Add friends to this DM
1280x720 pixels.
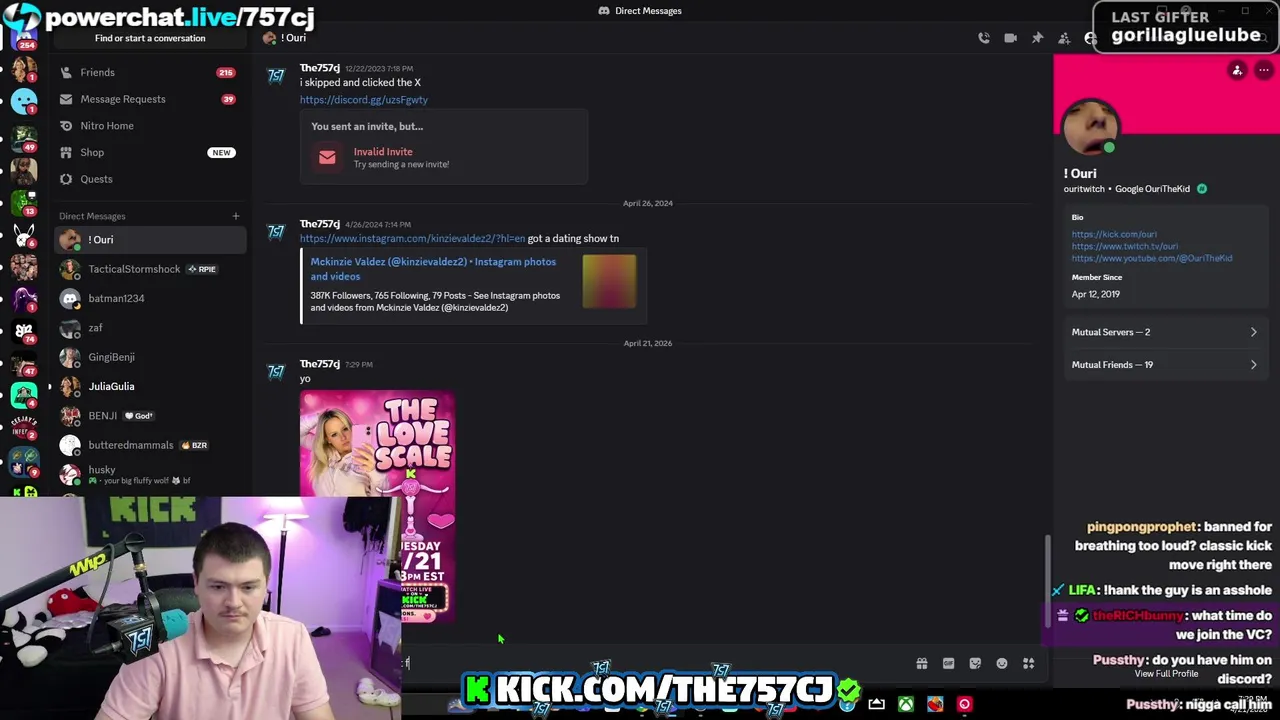pos(1064,38)
